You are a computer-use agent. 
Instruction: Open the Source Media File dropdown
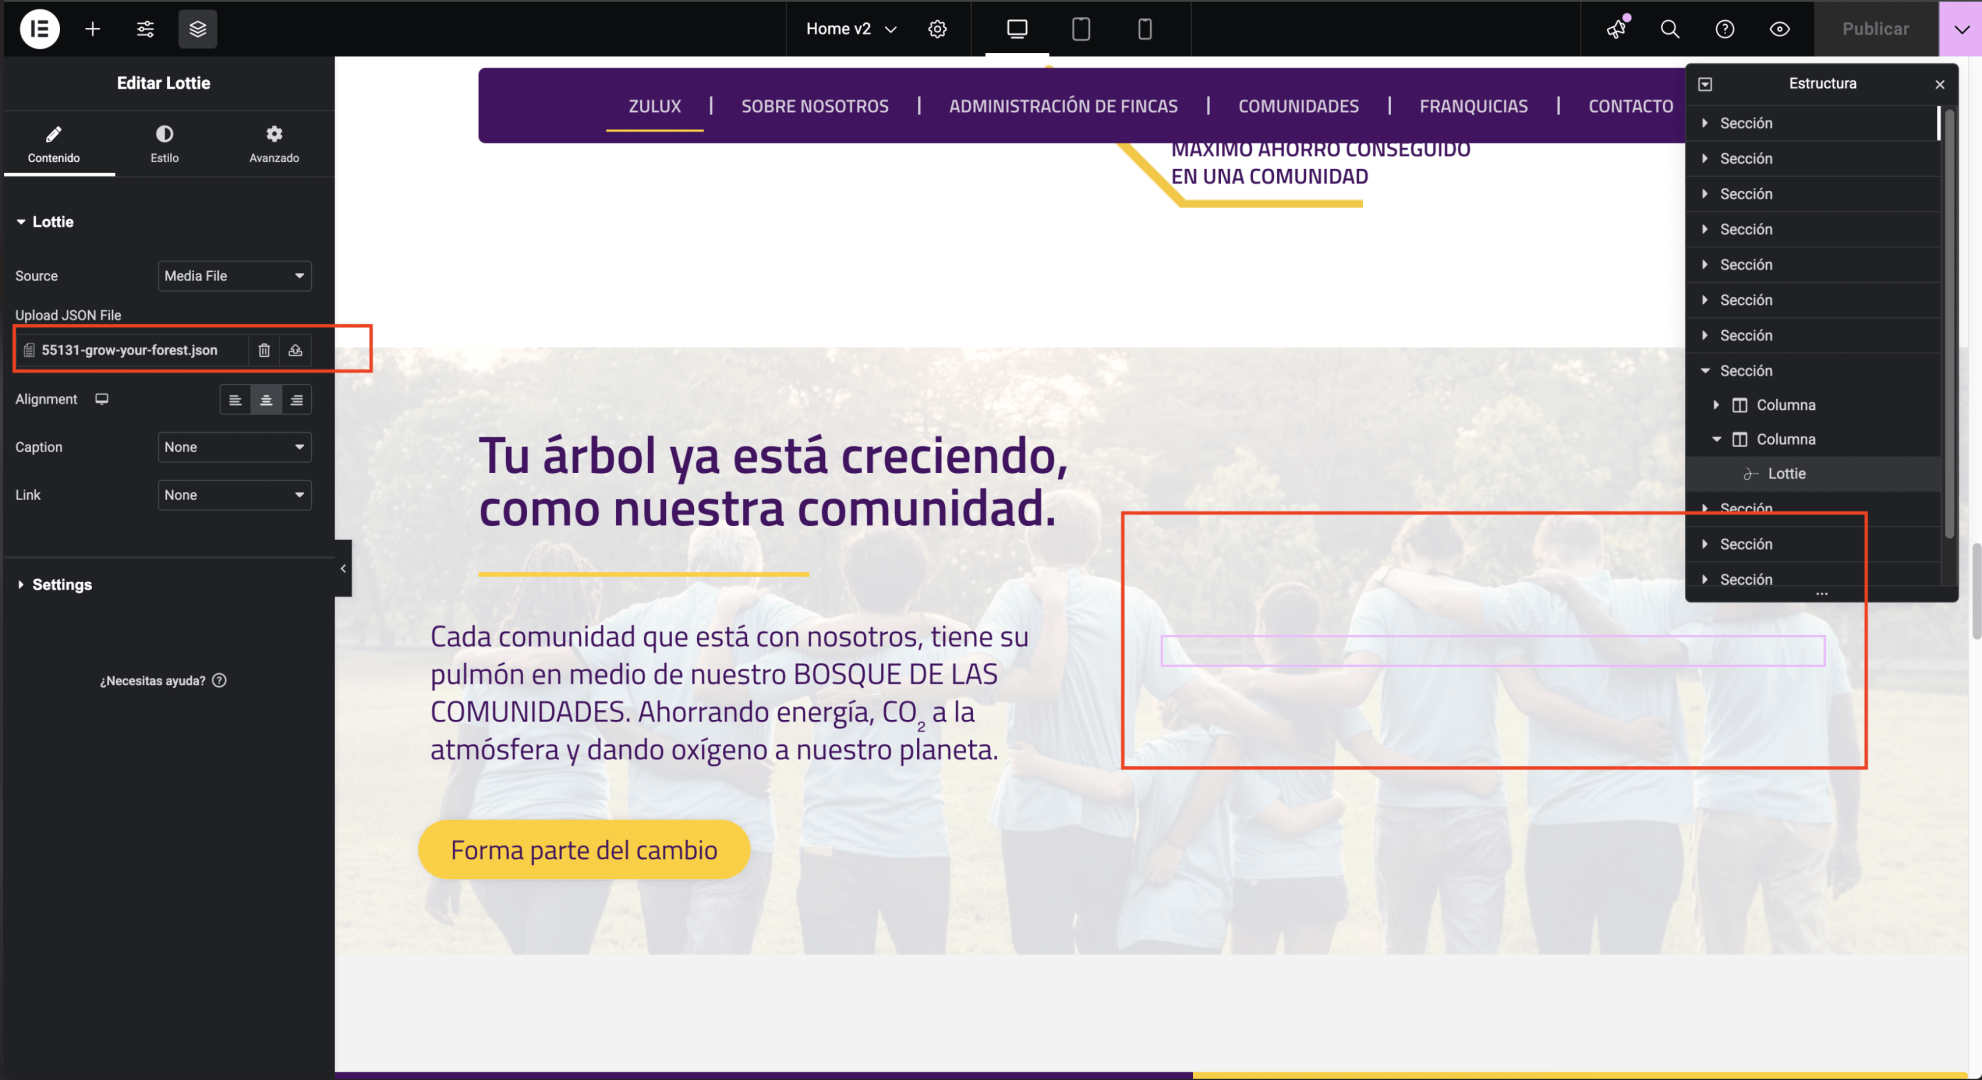coord(234,276)
